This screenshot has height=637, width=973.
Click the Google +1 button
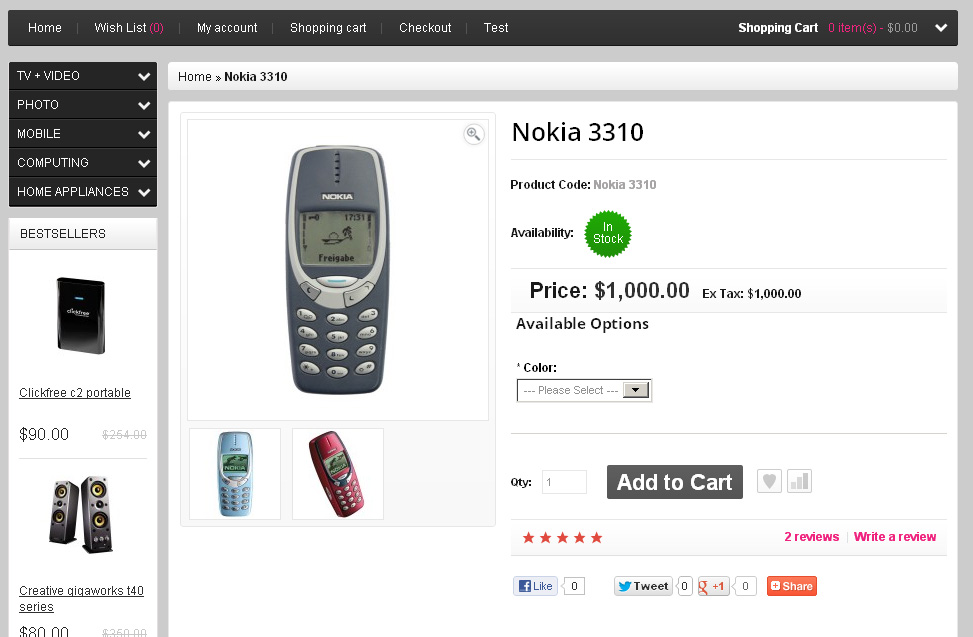pos(713,586)
